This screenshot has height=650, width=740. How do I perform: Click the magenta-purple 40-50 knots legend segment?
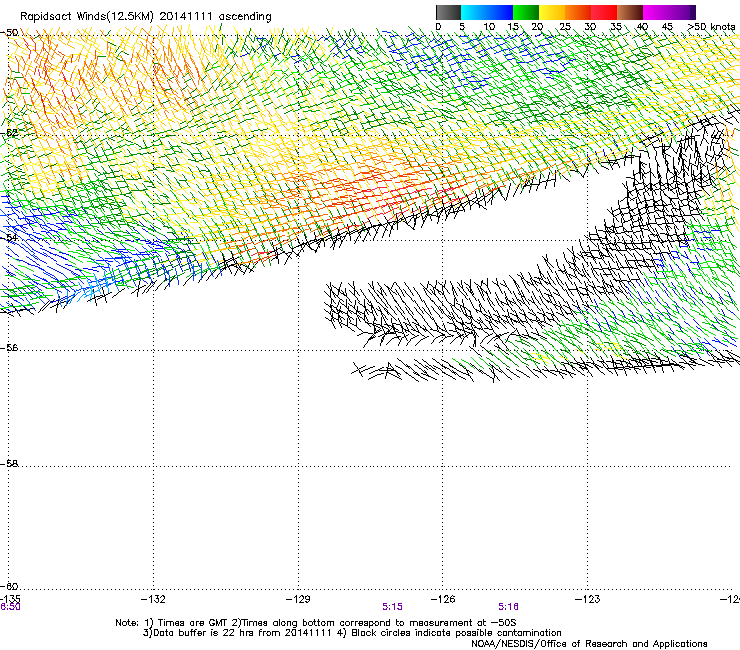[669, 12]
